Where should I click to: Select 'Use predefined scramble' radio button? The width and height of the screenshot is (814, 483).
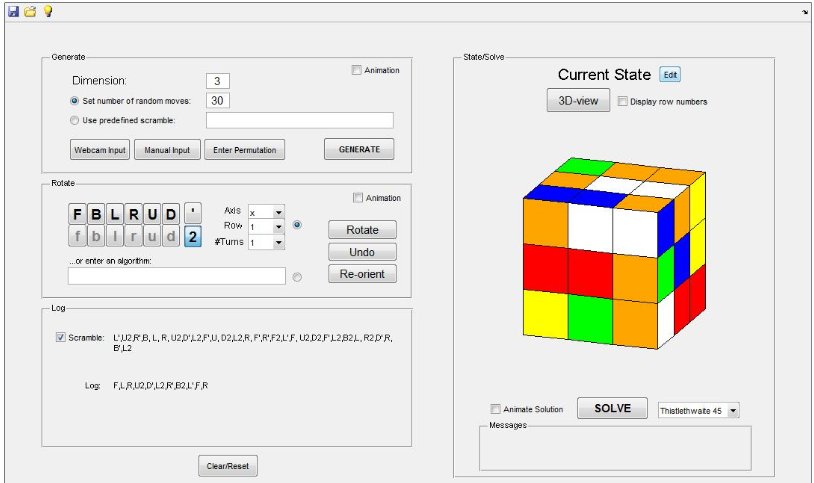(x=74, y=120)
